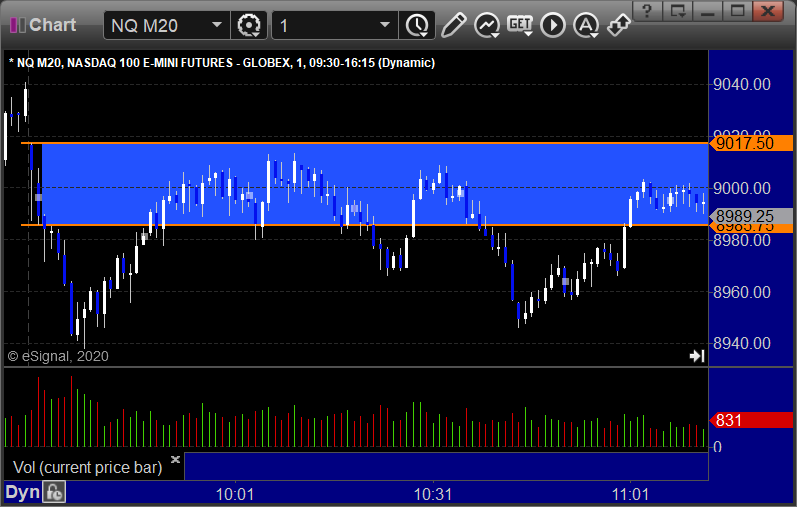Start bar replay play button
The width and height of the screenshot is (797, 507).
(553, 25)
